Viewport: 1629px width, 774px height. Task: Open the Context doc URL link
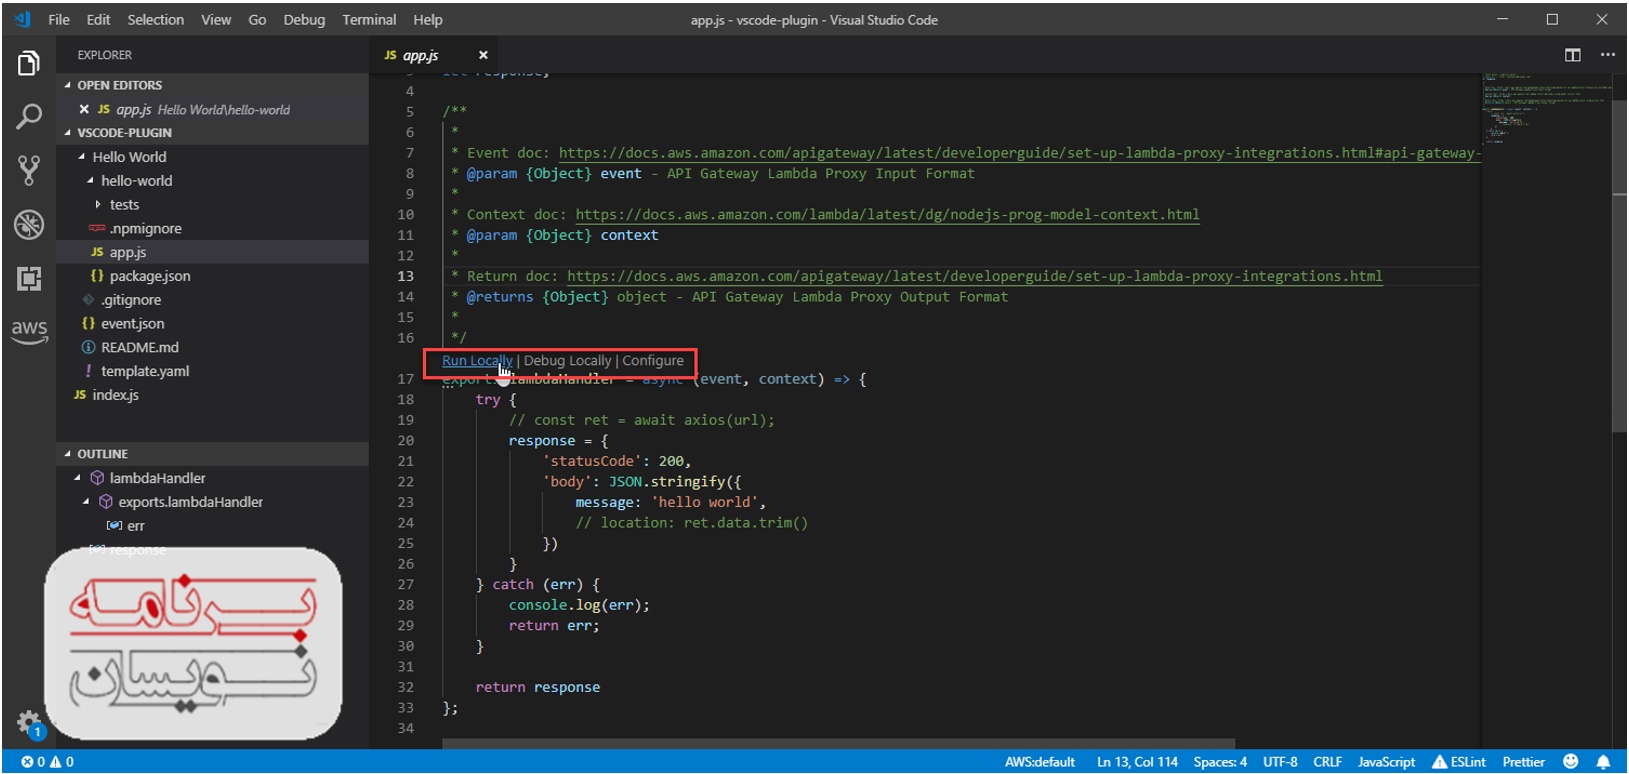point(887,215)
